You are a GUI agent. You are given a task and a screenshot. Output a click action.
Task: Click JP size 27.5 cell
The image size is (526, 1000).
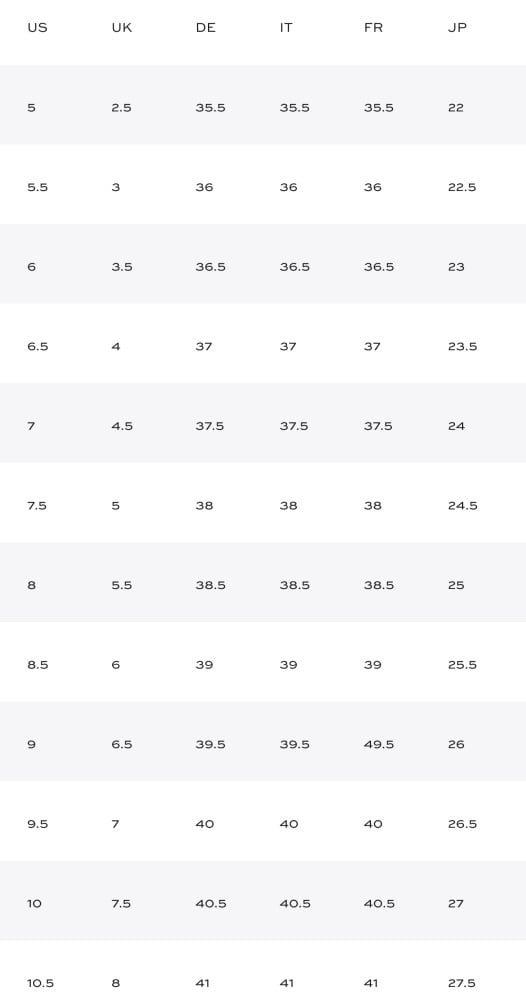click(x=462, y=983)
